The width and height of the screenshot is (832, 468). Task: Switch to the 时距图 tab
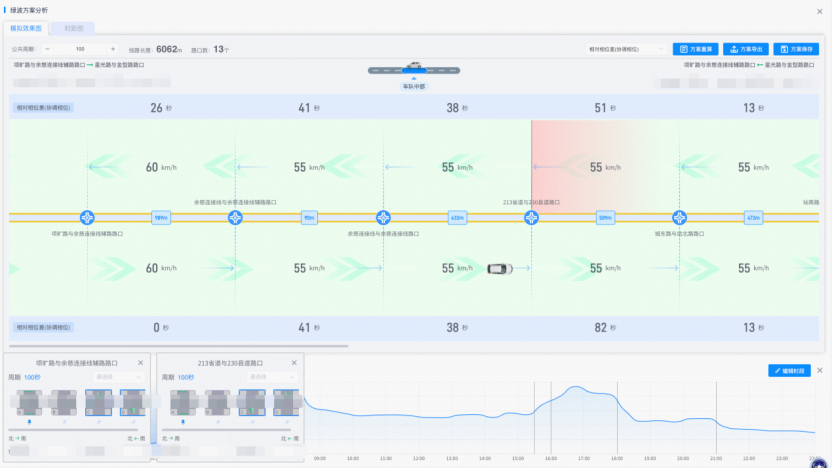pyautogui.click(x=73, y=29)
